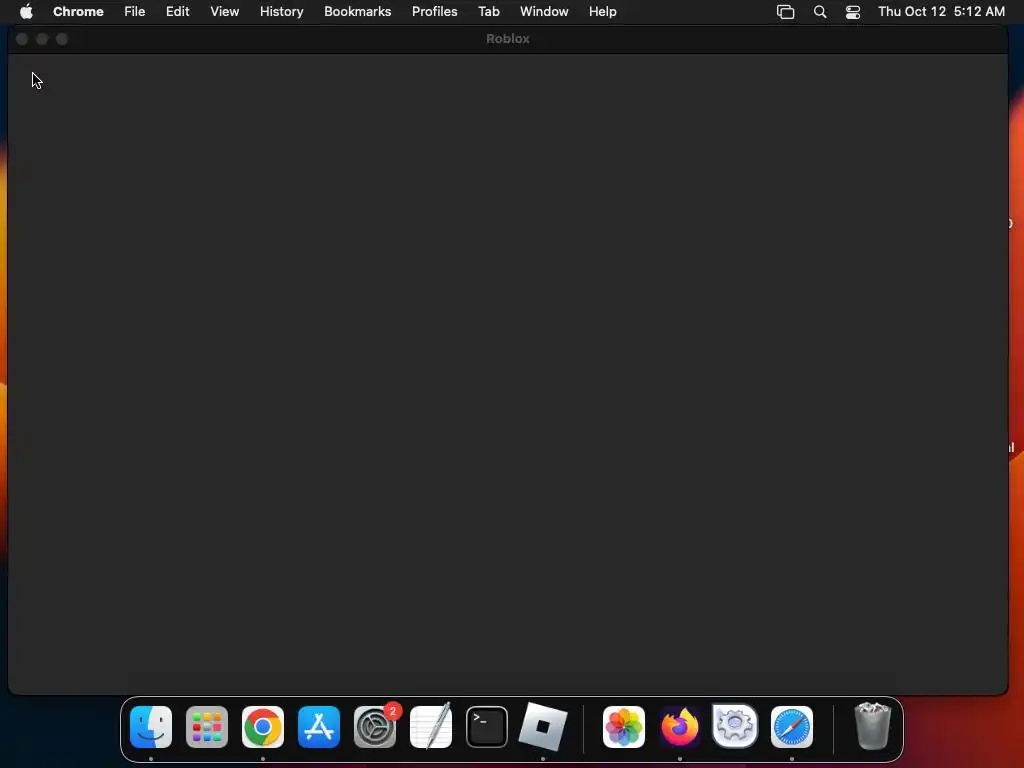Open the Window menu
Image resolution: width=1024 pixels, height=768 pixels.
pos(544,12)
